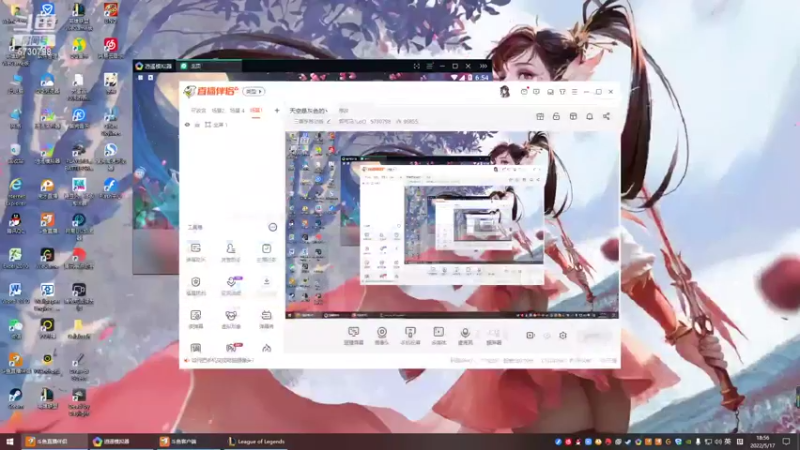The image size is (800, 450).
Task: Click the stream title 天空是灰色的
Action: click(x=308, y=111)
